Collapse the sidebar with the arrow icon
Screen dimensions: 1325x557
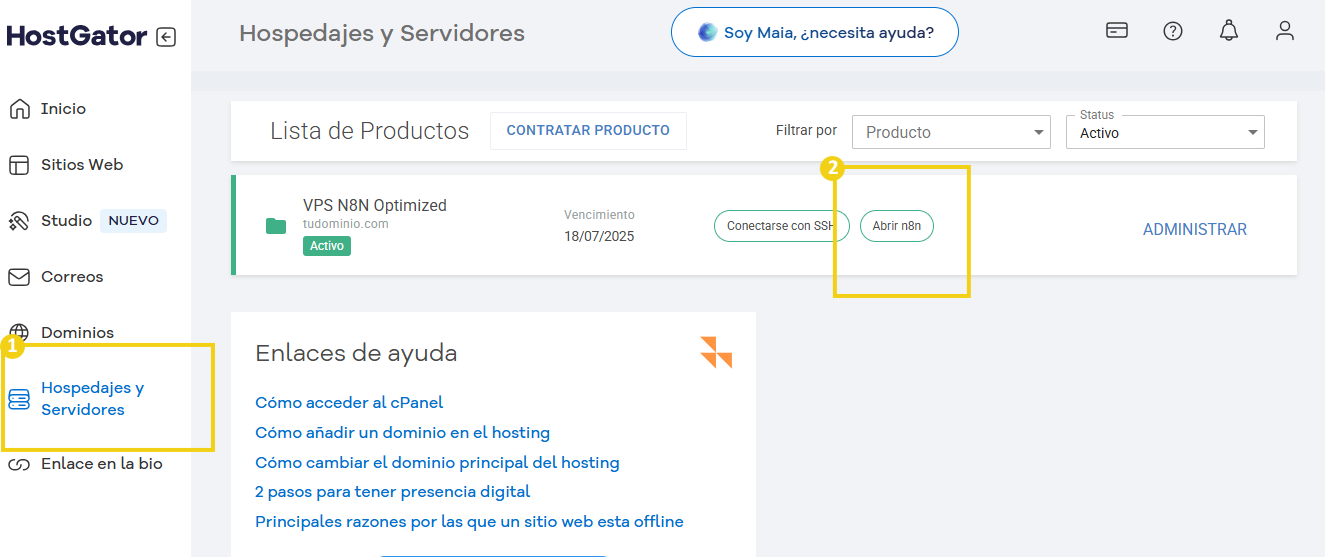tap(166, 37)
